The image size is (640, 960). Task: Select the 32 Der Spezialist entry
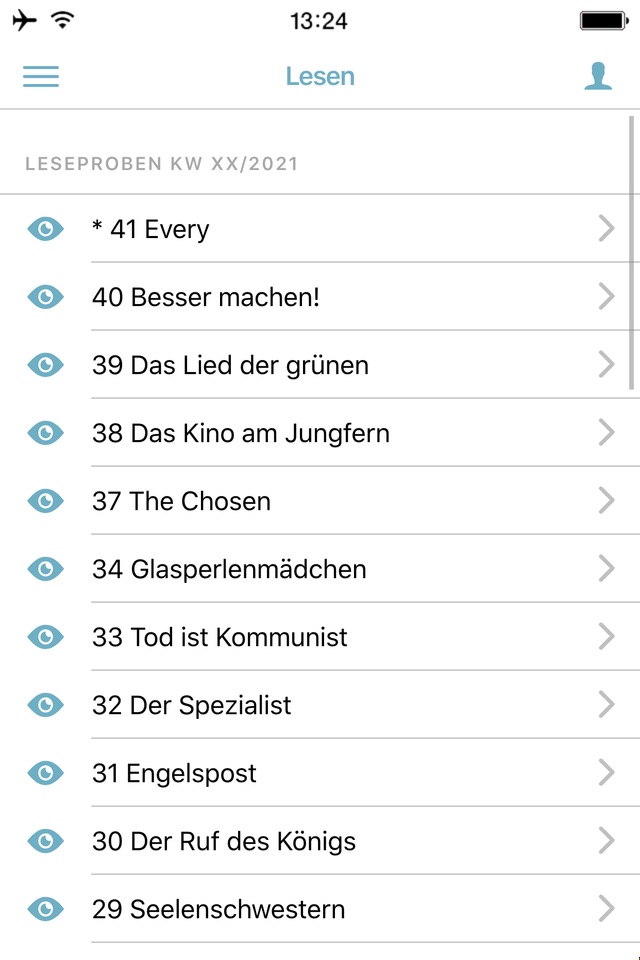(x=192, y=705)
